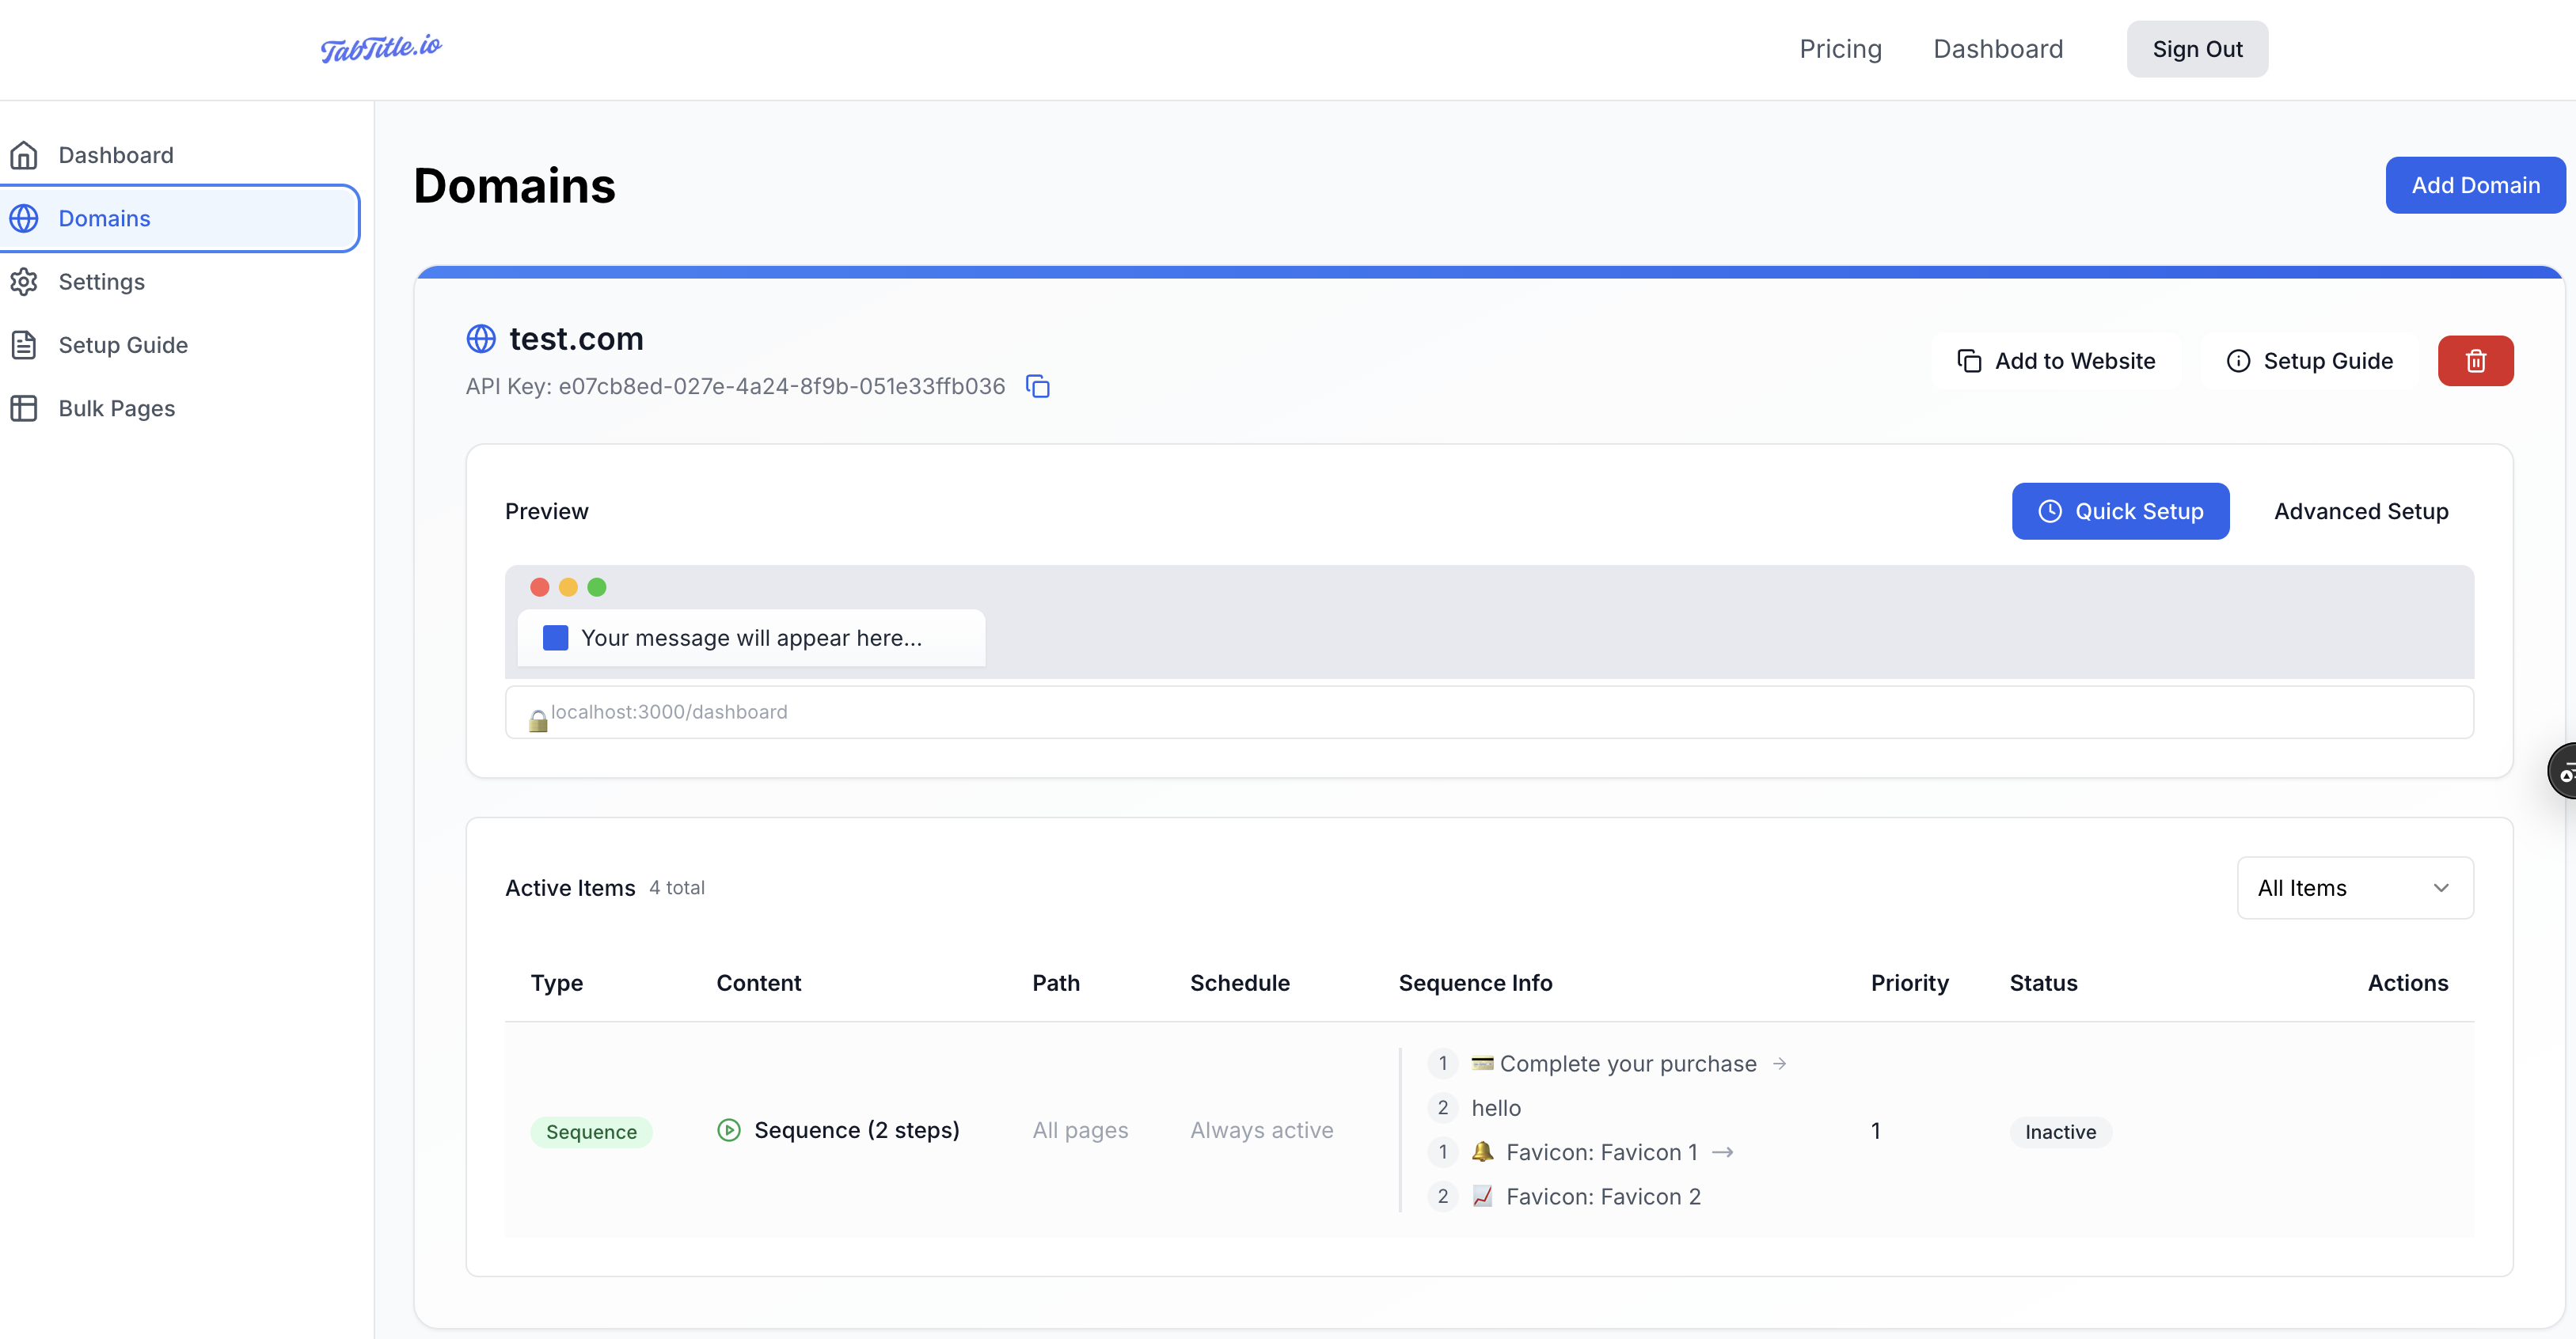Open the domain card Setup Guide button
Image resolution: width=2576 pixels, height=1339 pixels.
[2309, 361]
